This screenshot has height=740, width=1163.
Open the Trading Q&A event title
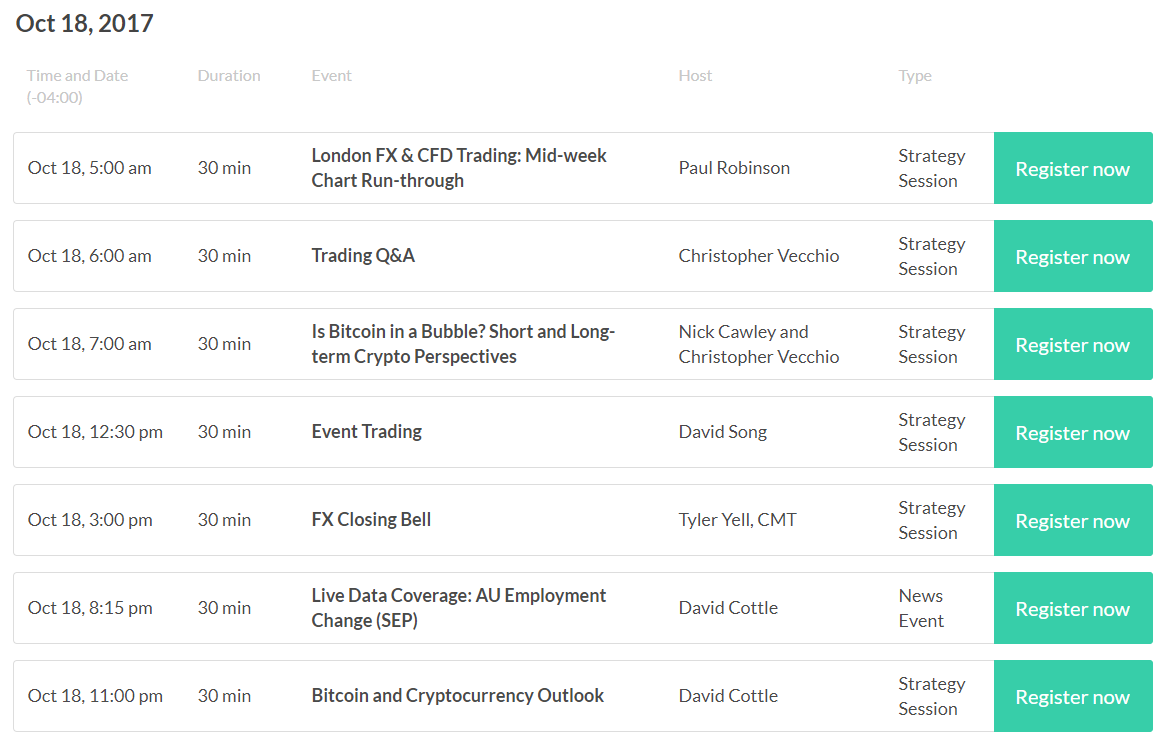[x=363, y=256]
